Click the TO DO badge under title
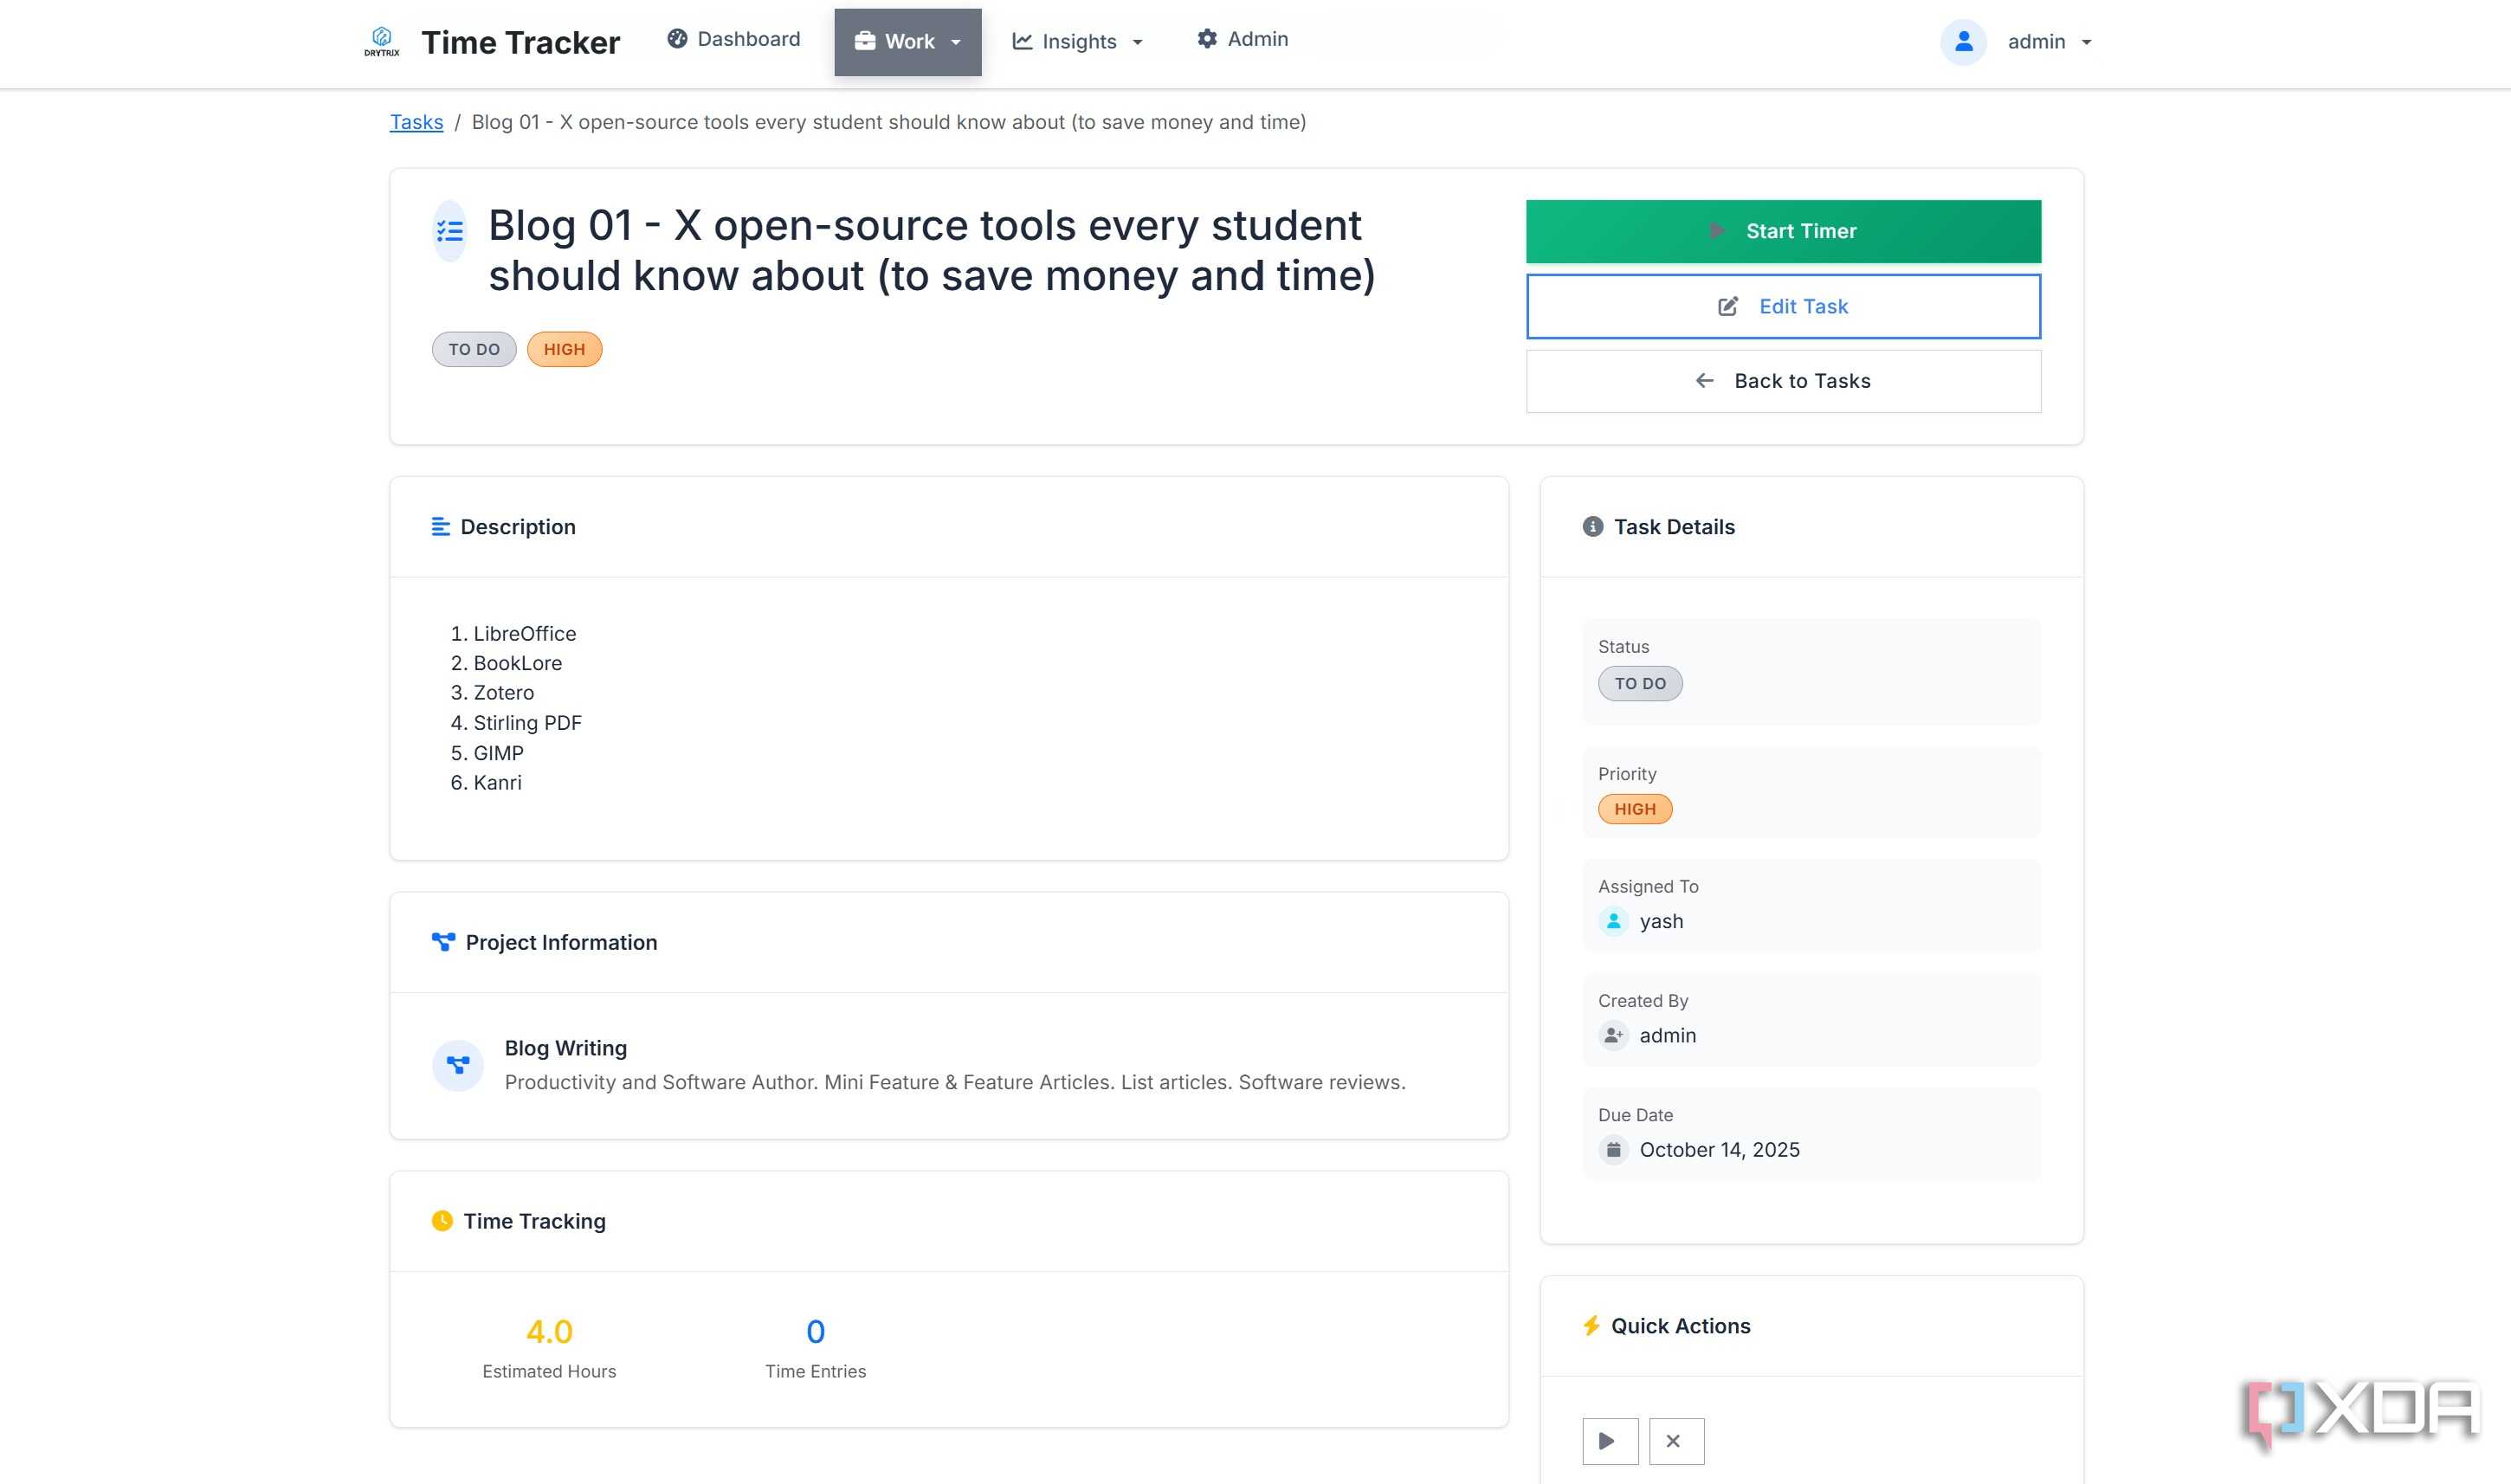 point(474,349)
